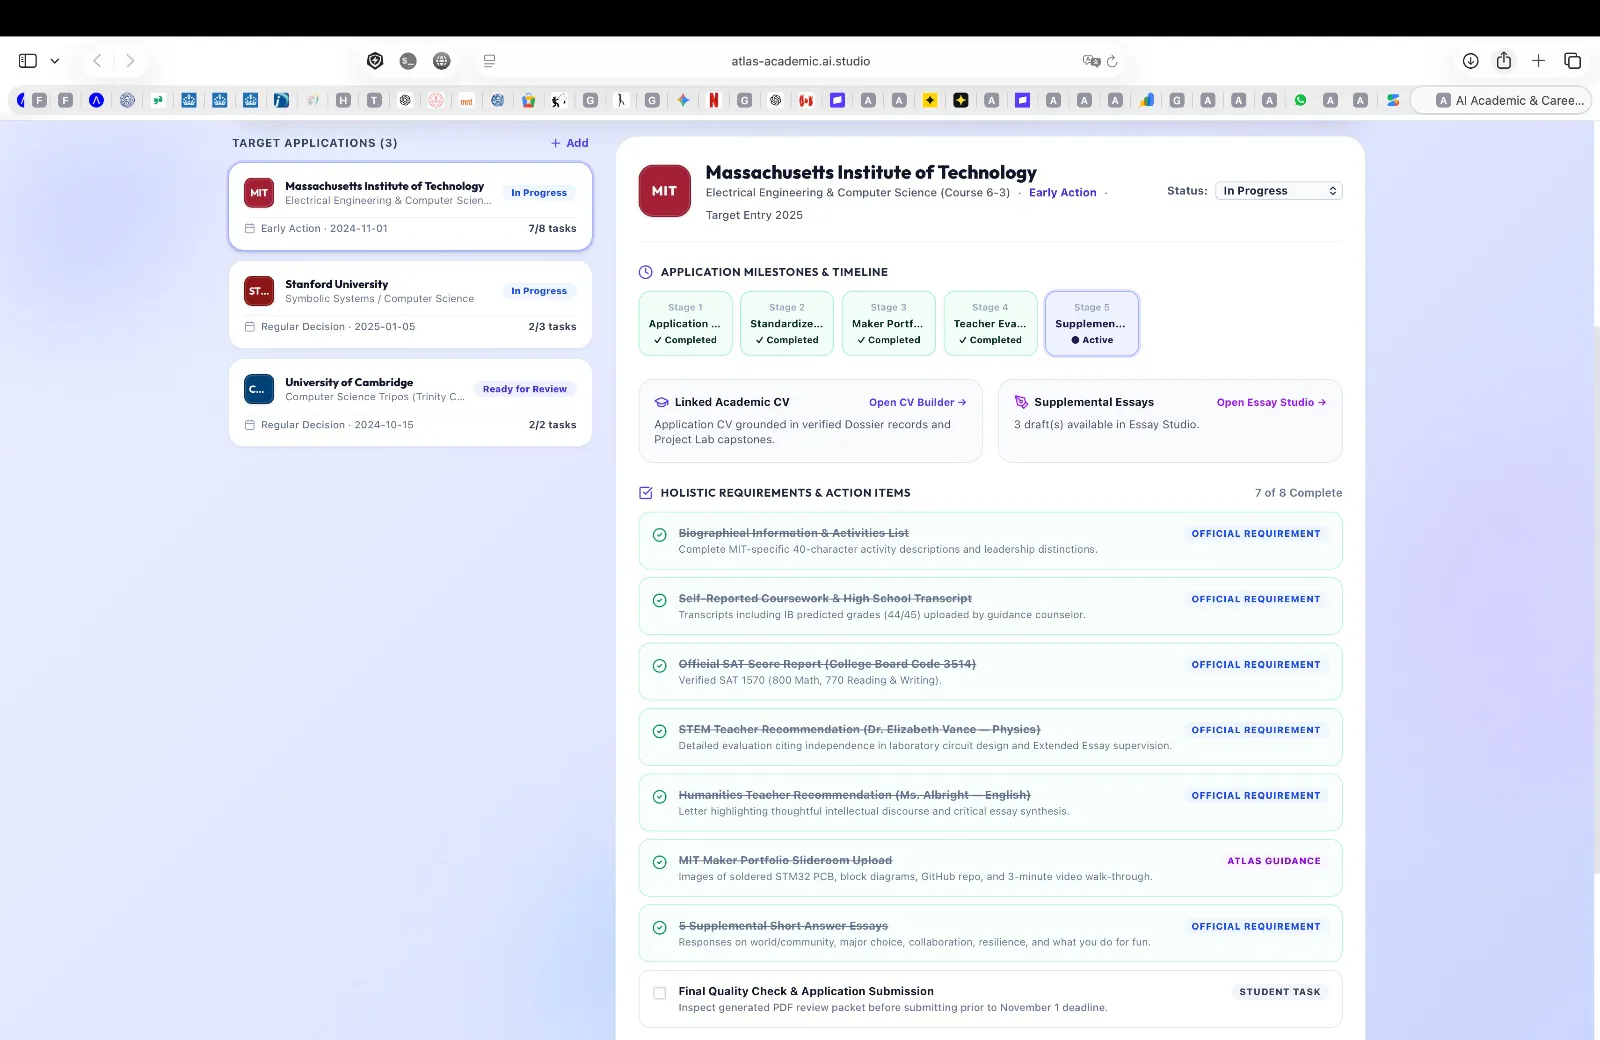Add a new target application

click(569, 143)
